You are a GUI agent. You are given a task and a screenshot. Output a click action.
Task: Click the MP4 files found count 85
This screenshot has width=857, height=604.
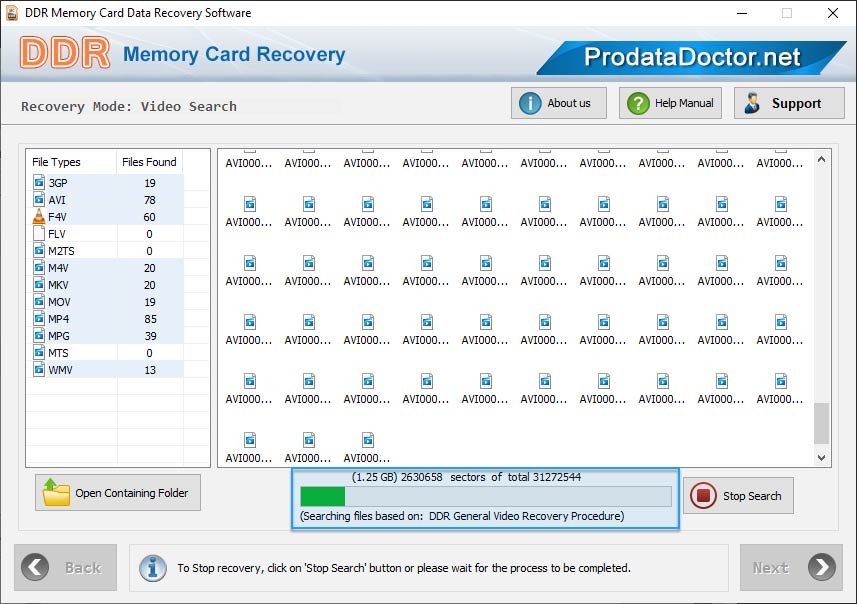pos(150,319)
